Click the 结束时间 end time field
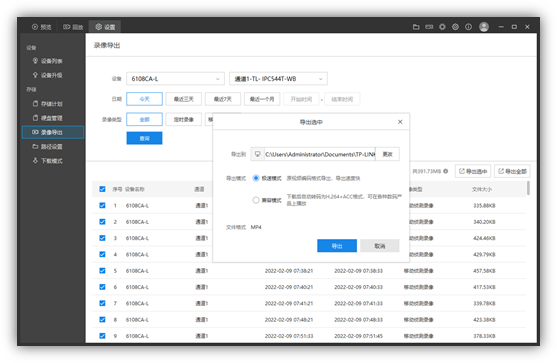Image resolution: width=557 pixels, height=363 pixels. tap(342, 99)
